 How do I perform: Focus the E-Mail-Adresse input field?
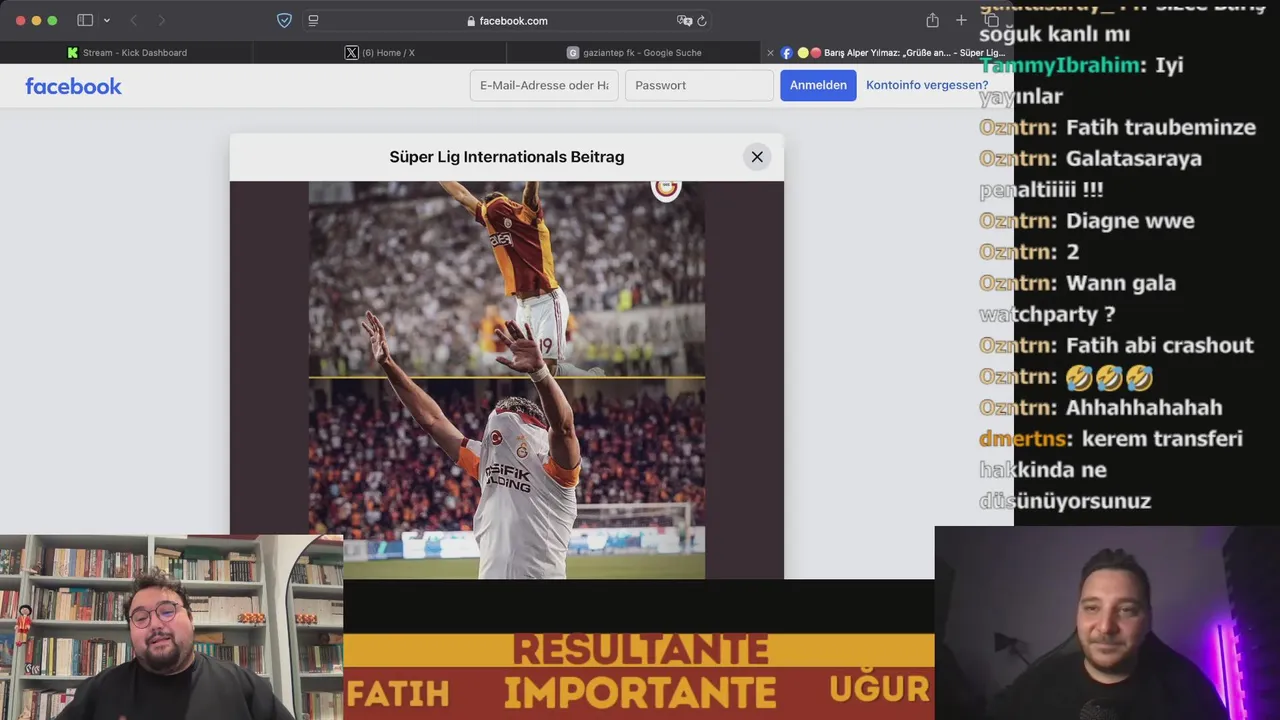pos(544,85)
